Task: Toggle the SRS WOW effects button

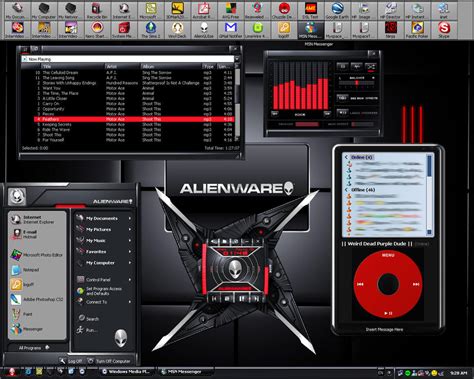Action: click(342, 98)
